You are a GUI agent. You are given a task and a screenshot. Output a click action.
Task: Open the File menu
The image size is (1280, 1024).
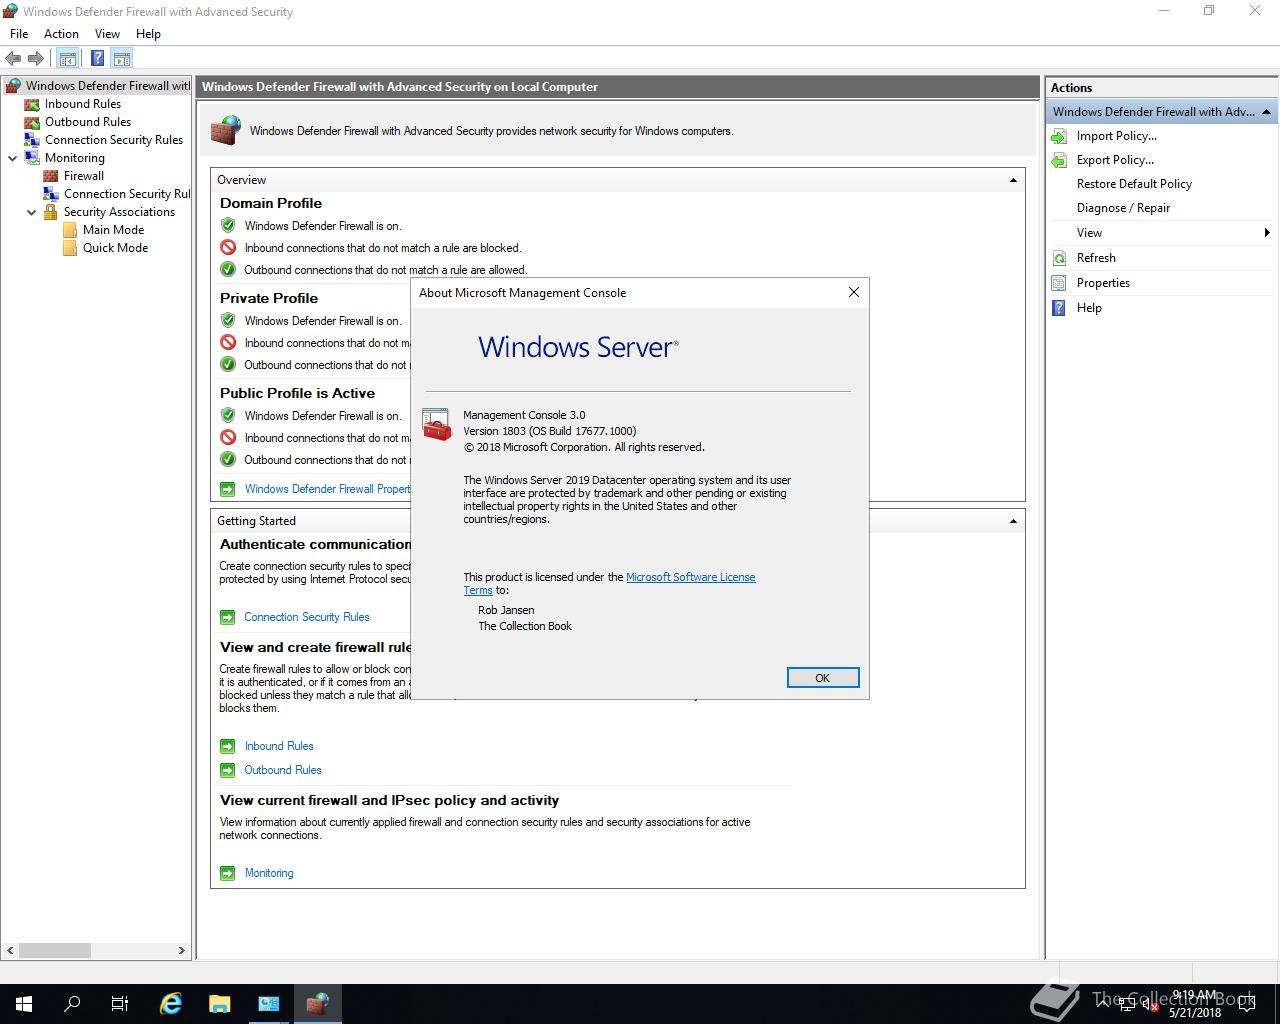pos(19,33)
